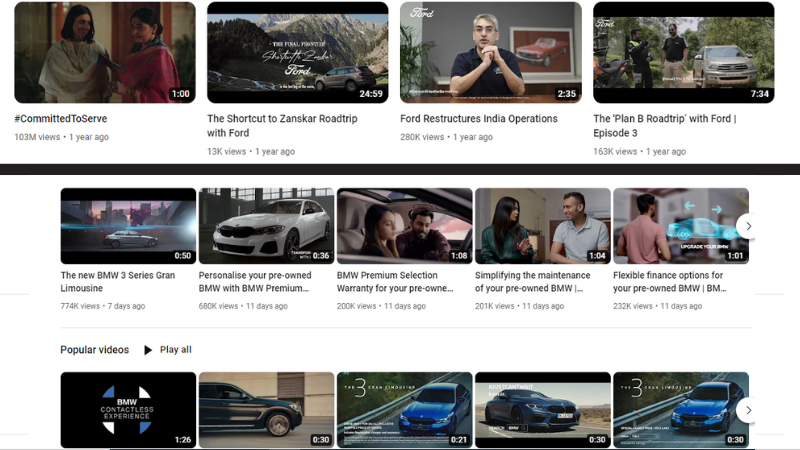This screenshot has width=800, height=450.
Task: Open BMW Premium Selection Warranty thumbnail
Action: [405, 226]
